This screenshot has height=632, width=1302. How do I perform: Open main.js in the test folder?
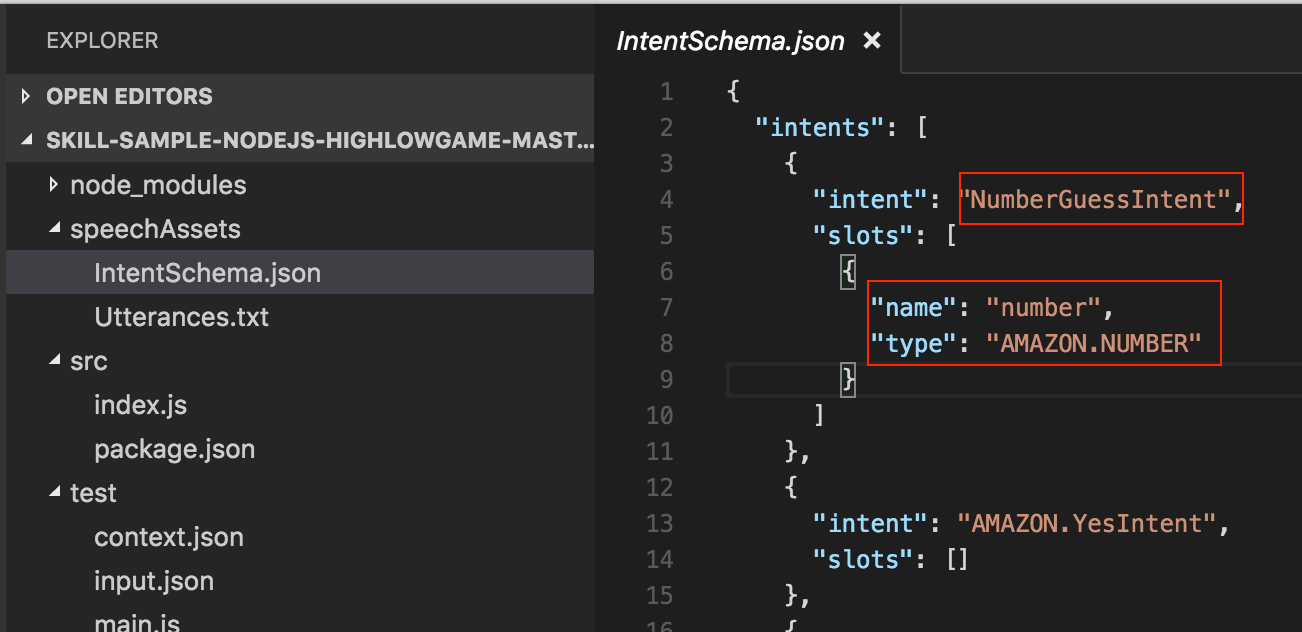[x=137, y=623]
